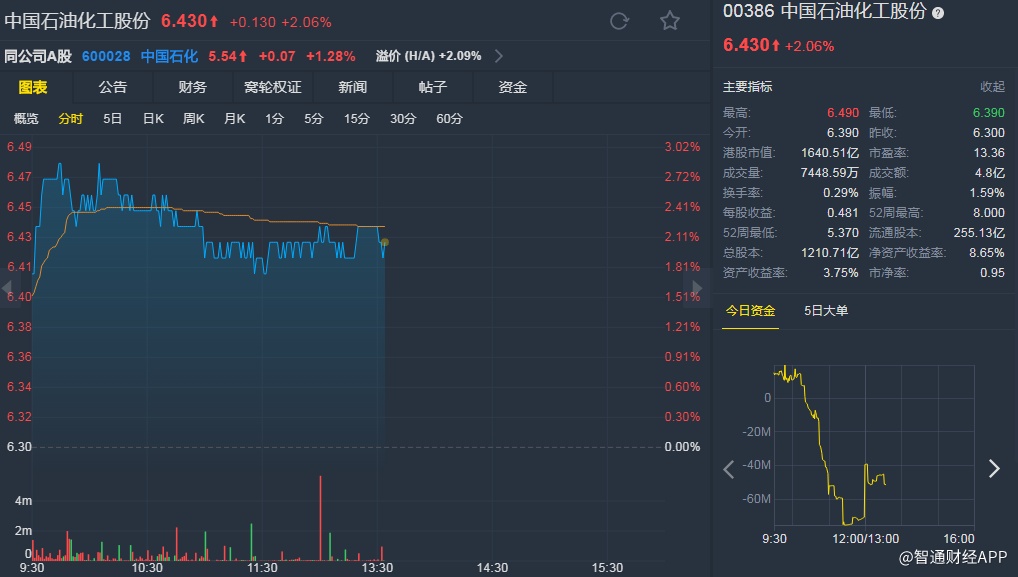Switch chart to 5日 view
The height and width of the screenshot is (577, 1018).
point(113,119)
